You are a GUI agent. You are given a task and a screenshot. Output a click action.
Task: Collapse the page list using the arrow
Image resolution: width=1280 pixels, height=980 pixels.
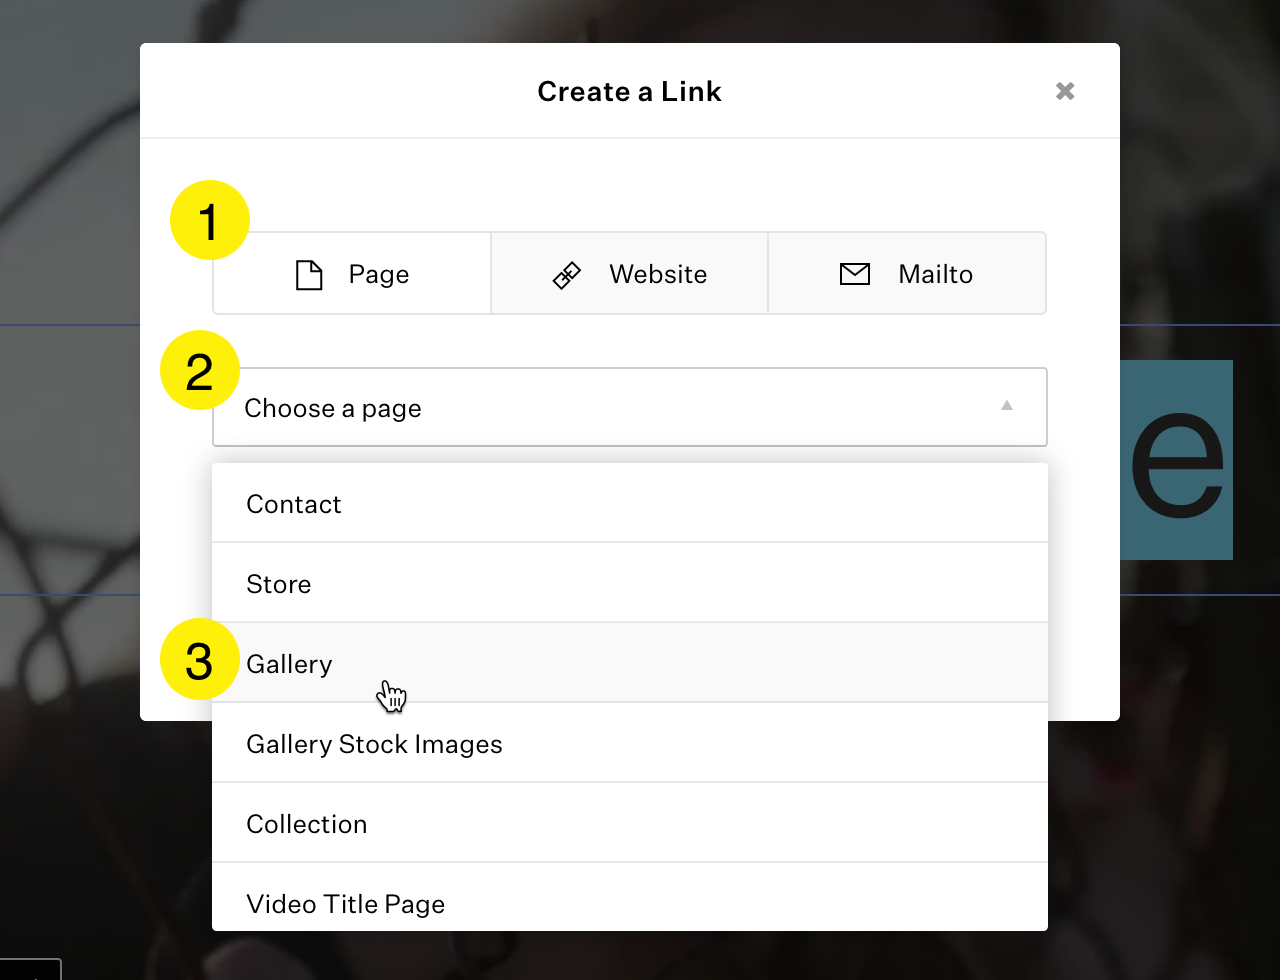pyautogui.click(x=1007, y=406)
